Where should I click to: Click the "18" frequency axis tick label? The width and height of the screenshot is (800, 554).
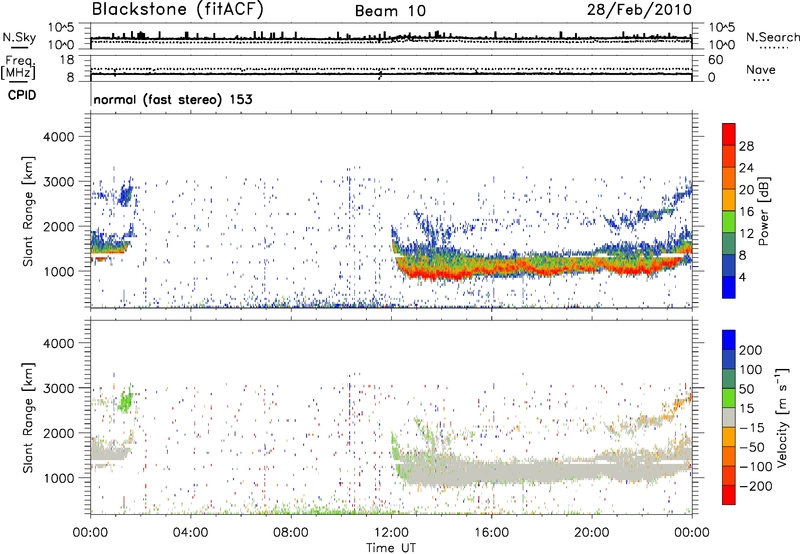(x=67, y=60)
